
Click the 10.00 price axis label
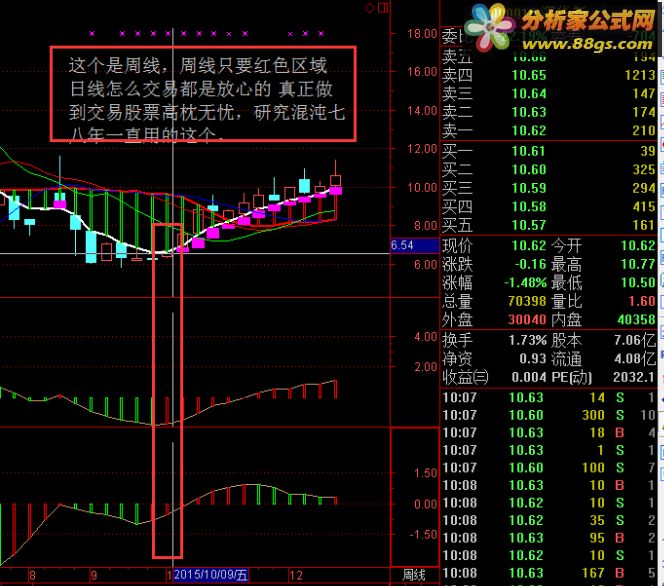(422, 188)
